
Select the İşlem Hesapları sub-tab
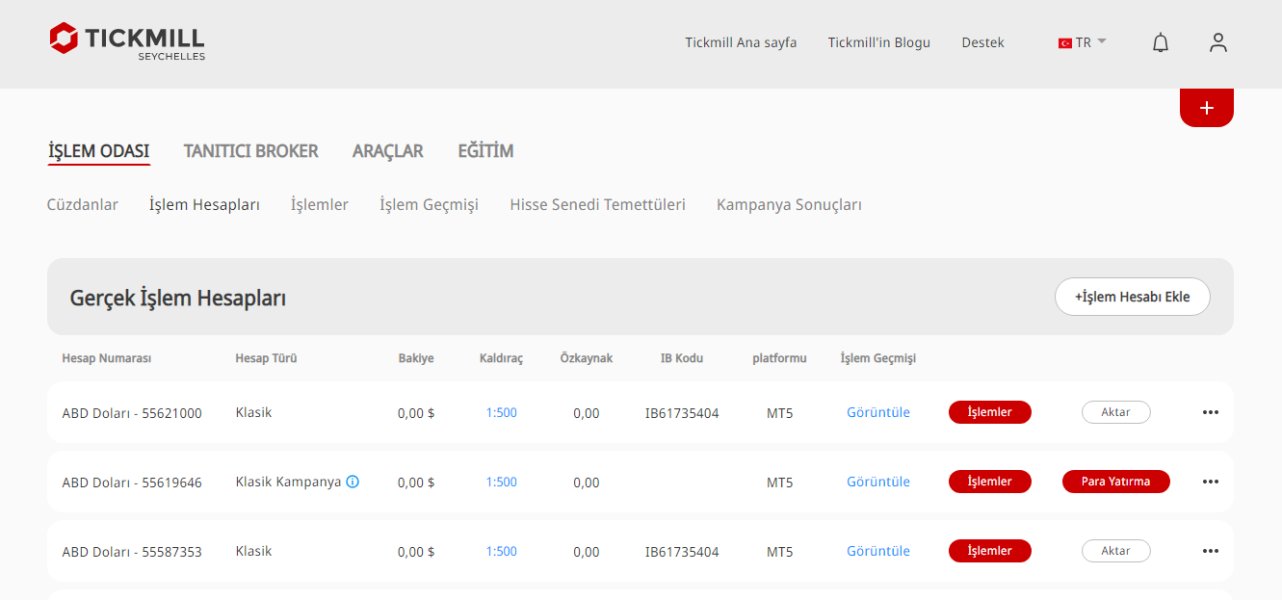point(204,204)
